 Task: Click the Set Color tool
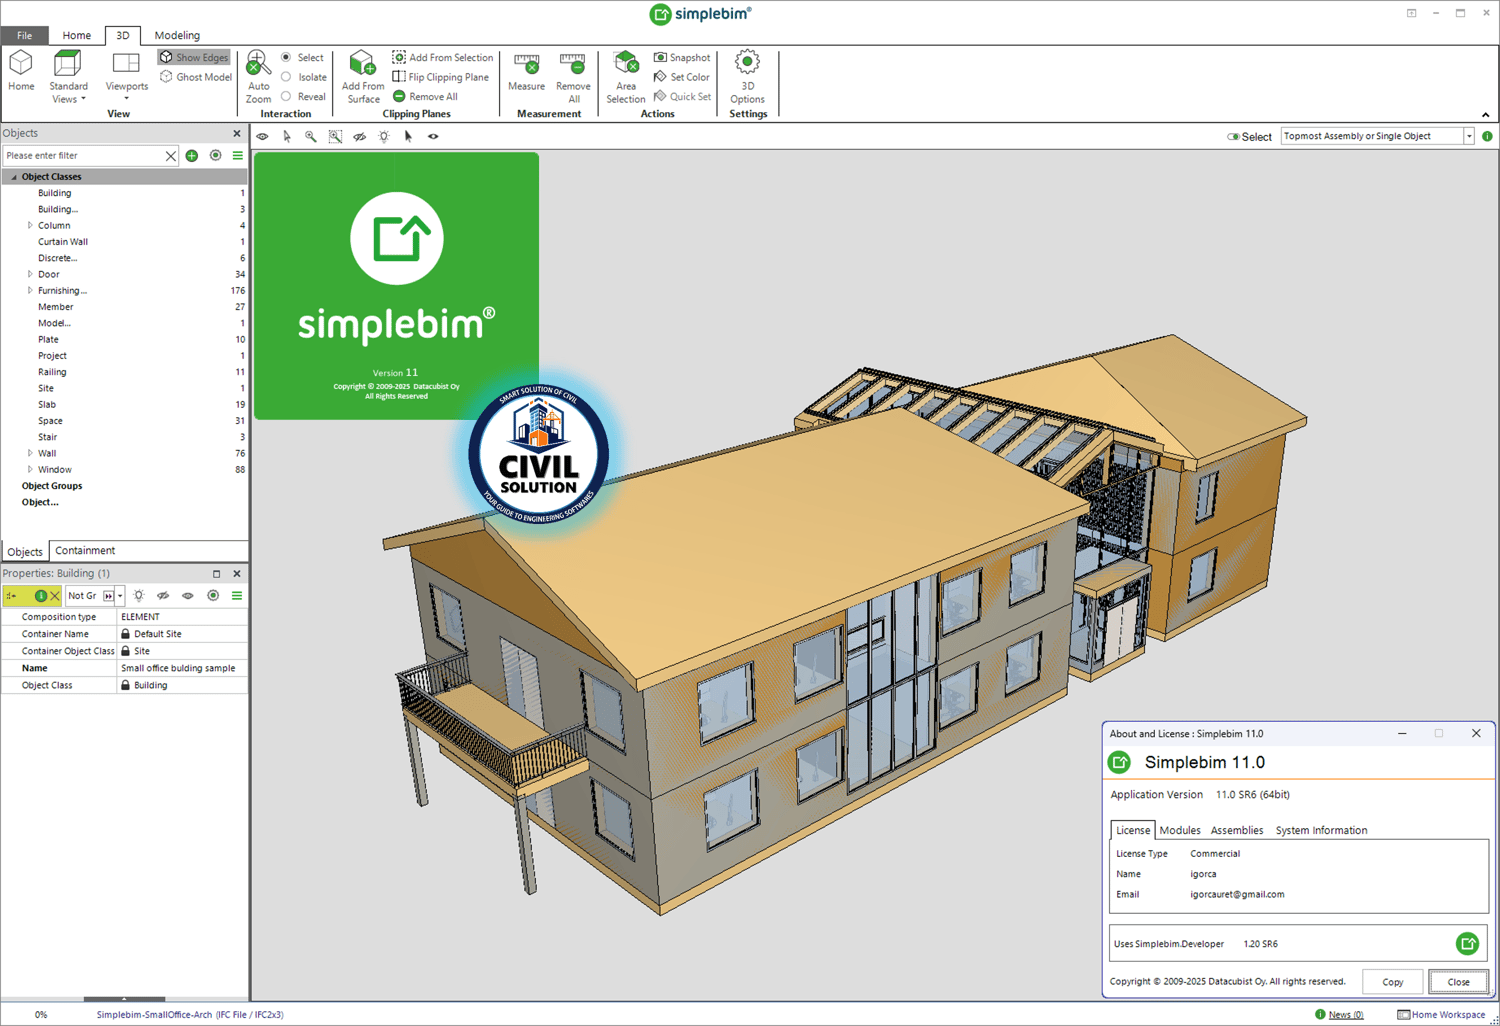(682, 77)
